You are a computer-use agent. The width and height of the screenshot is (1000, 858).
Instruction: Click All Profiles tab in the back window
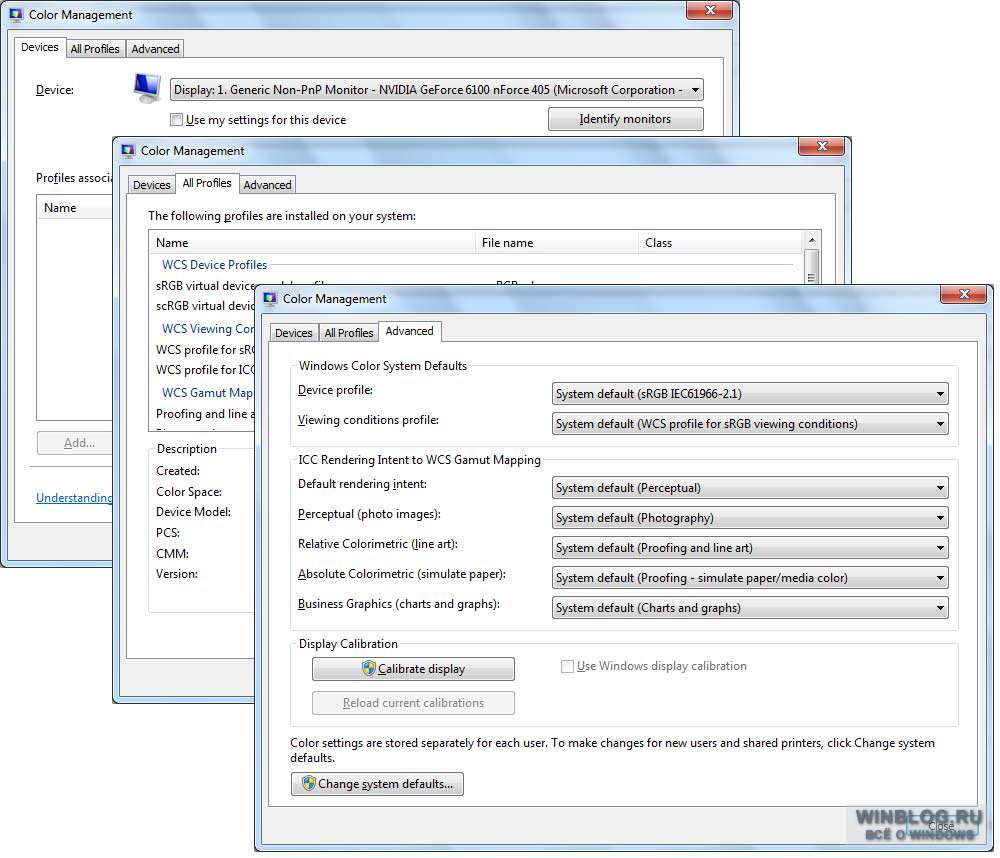click(x=94, y=49)
